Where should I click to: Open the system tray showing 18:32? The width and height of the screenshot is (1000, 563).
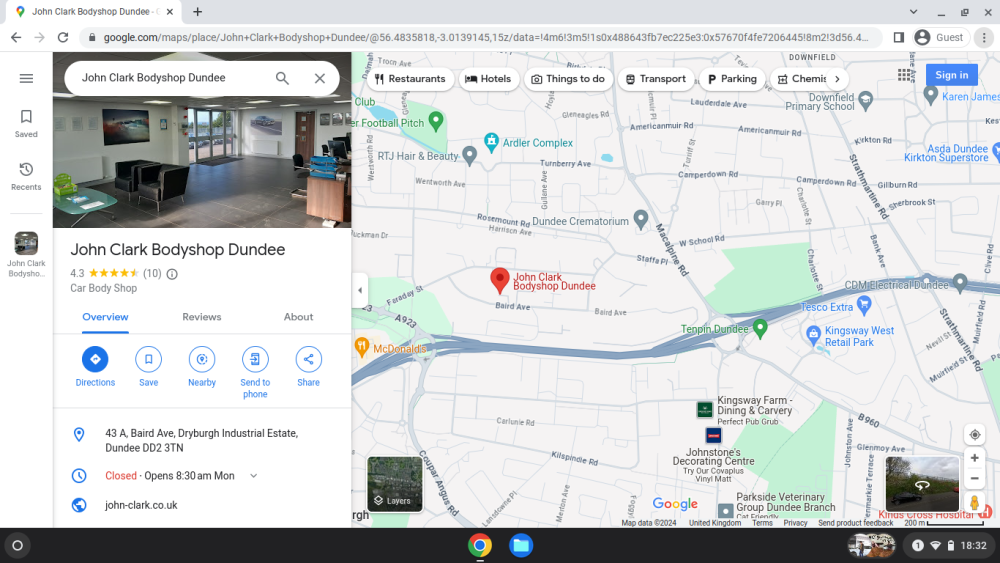(948, 545)
